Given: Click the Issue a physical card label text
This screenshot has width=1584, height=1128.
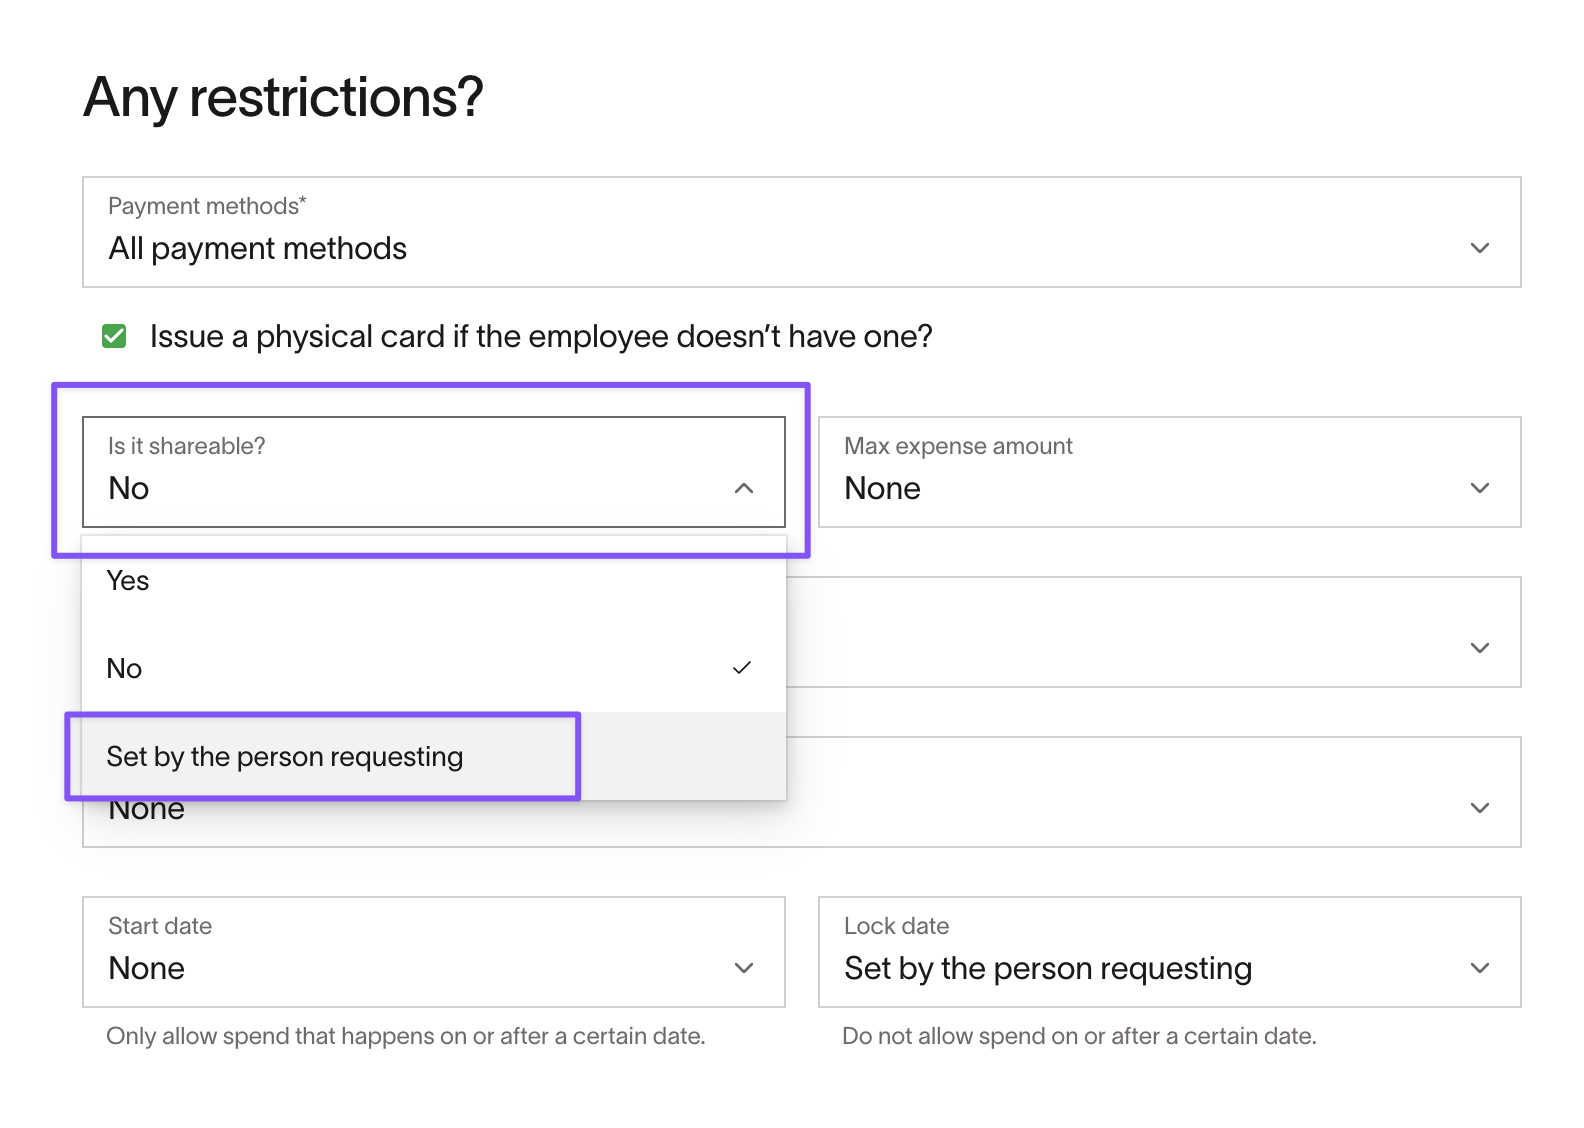Looking at the screenshot, I should 541,336.
